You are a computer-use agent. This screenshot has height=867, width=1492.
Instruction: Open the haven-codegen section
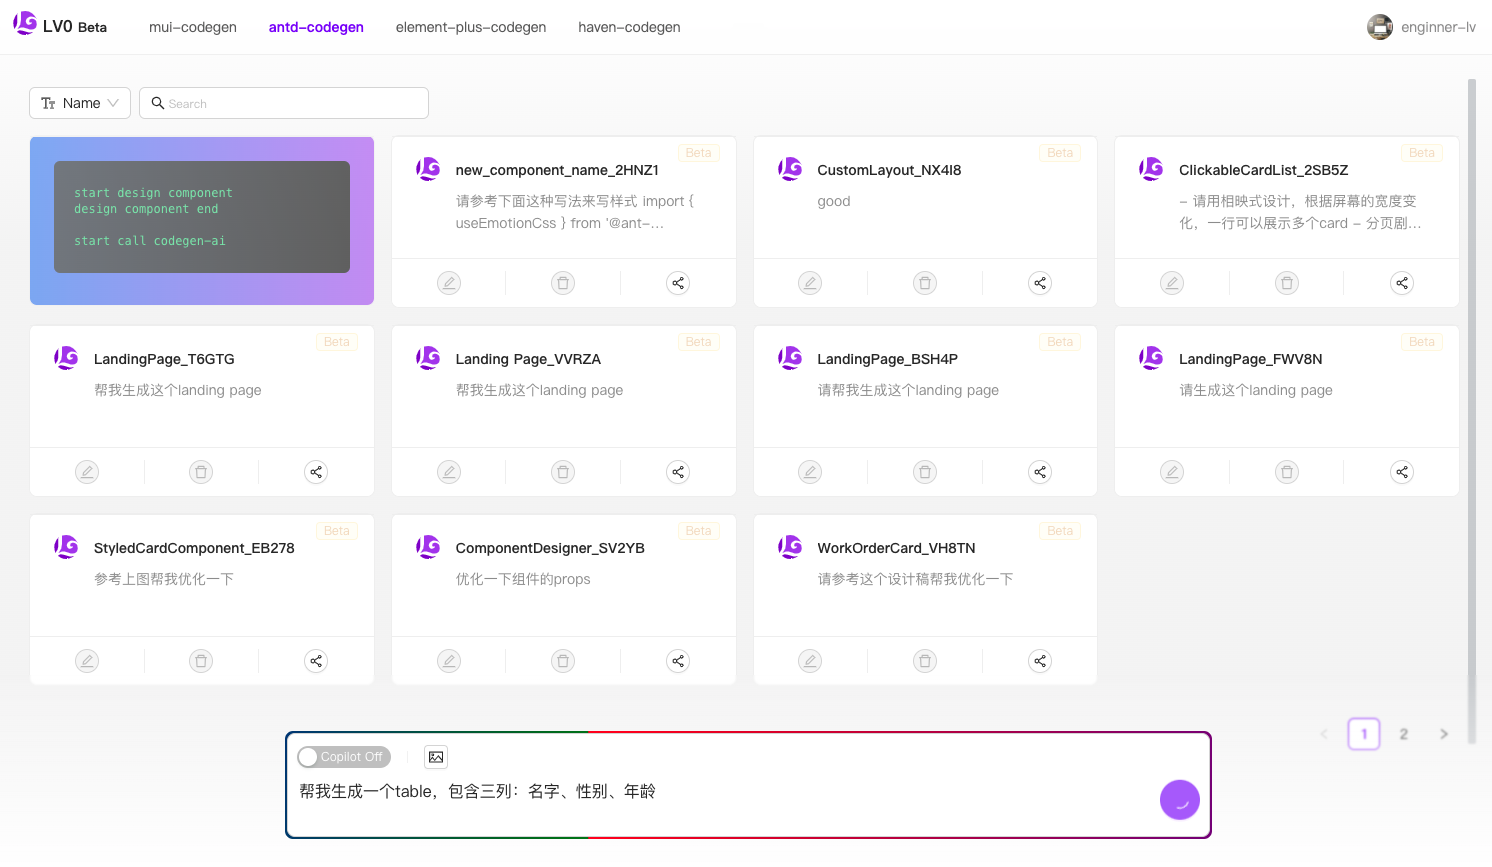[629, 27]
